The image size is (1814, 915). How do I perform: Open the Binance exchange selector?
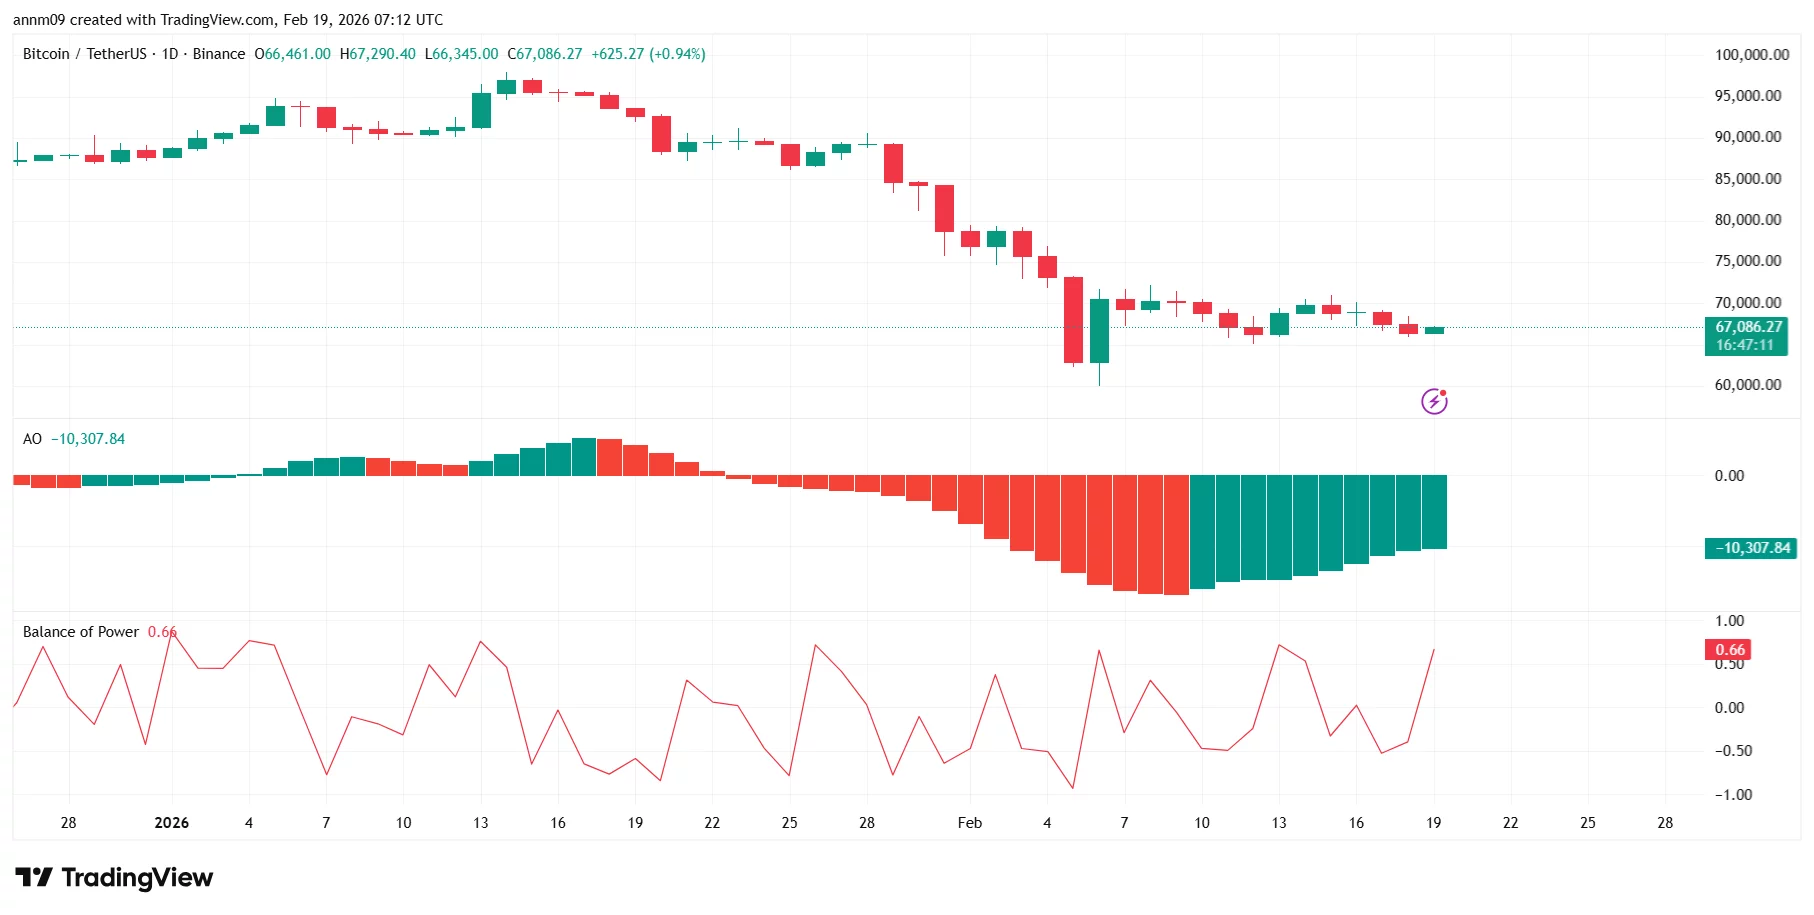(219, 54)
